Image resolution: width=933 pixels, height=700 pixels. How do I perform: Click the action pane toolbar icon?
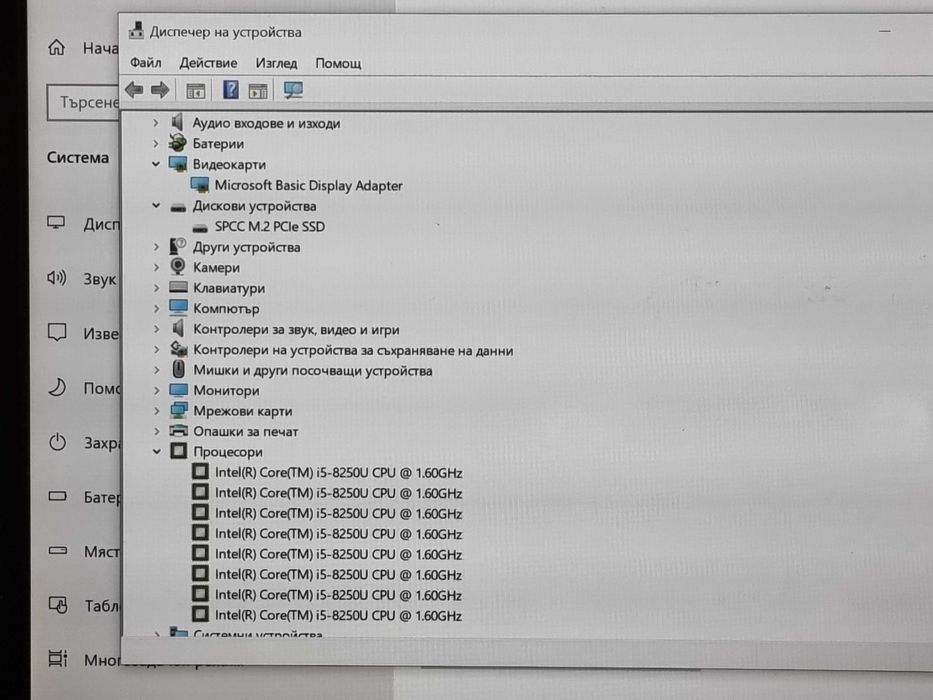pos(258,90)
